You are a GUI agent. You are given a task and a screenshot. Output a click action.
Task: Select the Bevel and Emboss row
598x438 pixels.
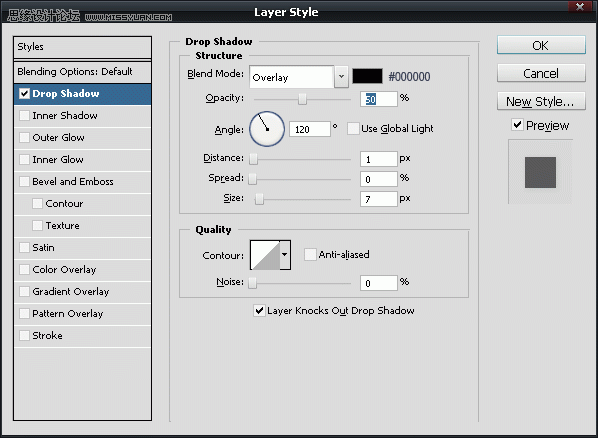tap(82, 182)
